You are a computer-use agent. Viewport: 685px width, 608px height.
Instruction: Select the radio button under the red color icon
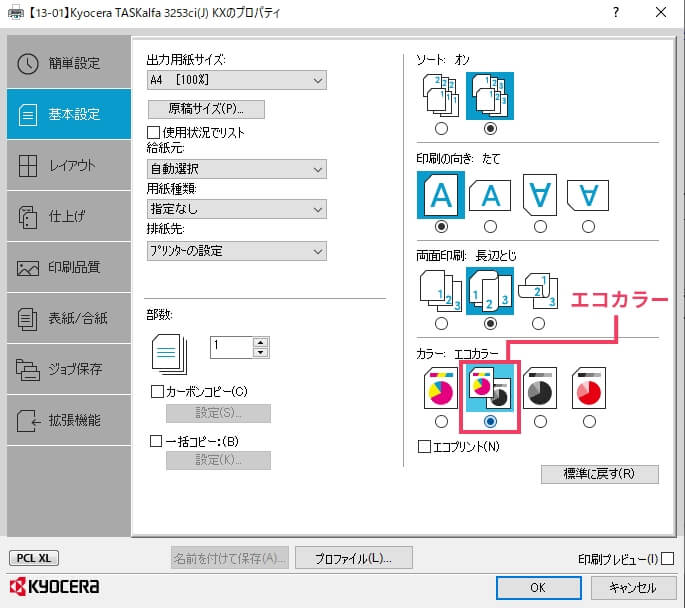(x=589, y=422)
